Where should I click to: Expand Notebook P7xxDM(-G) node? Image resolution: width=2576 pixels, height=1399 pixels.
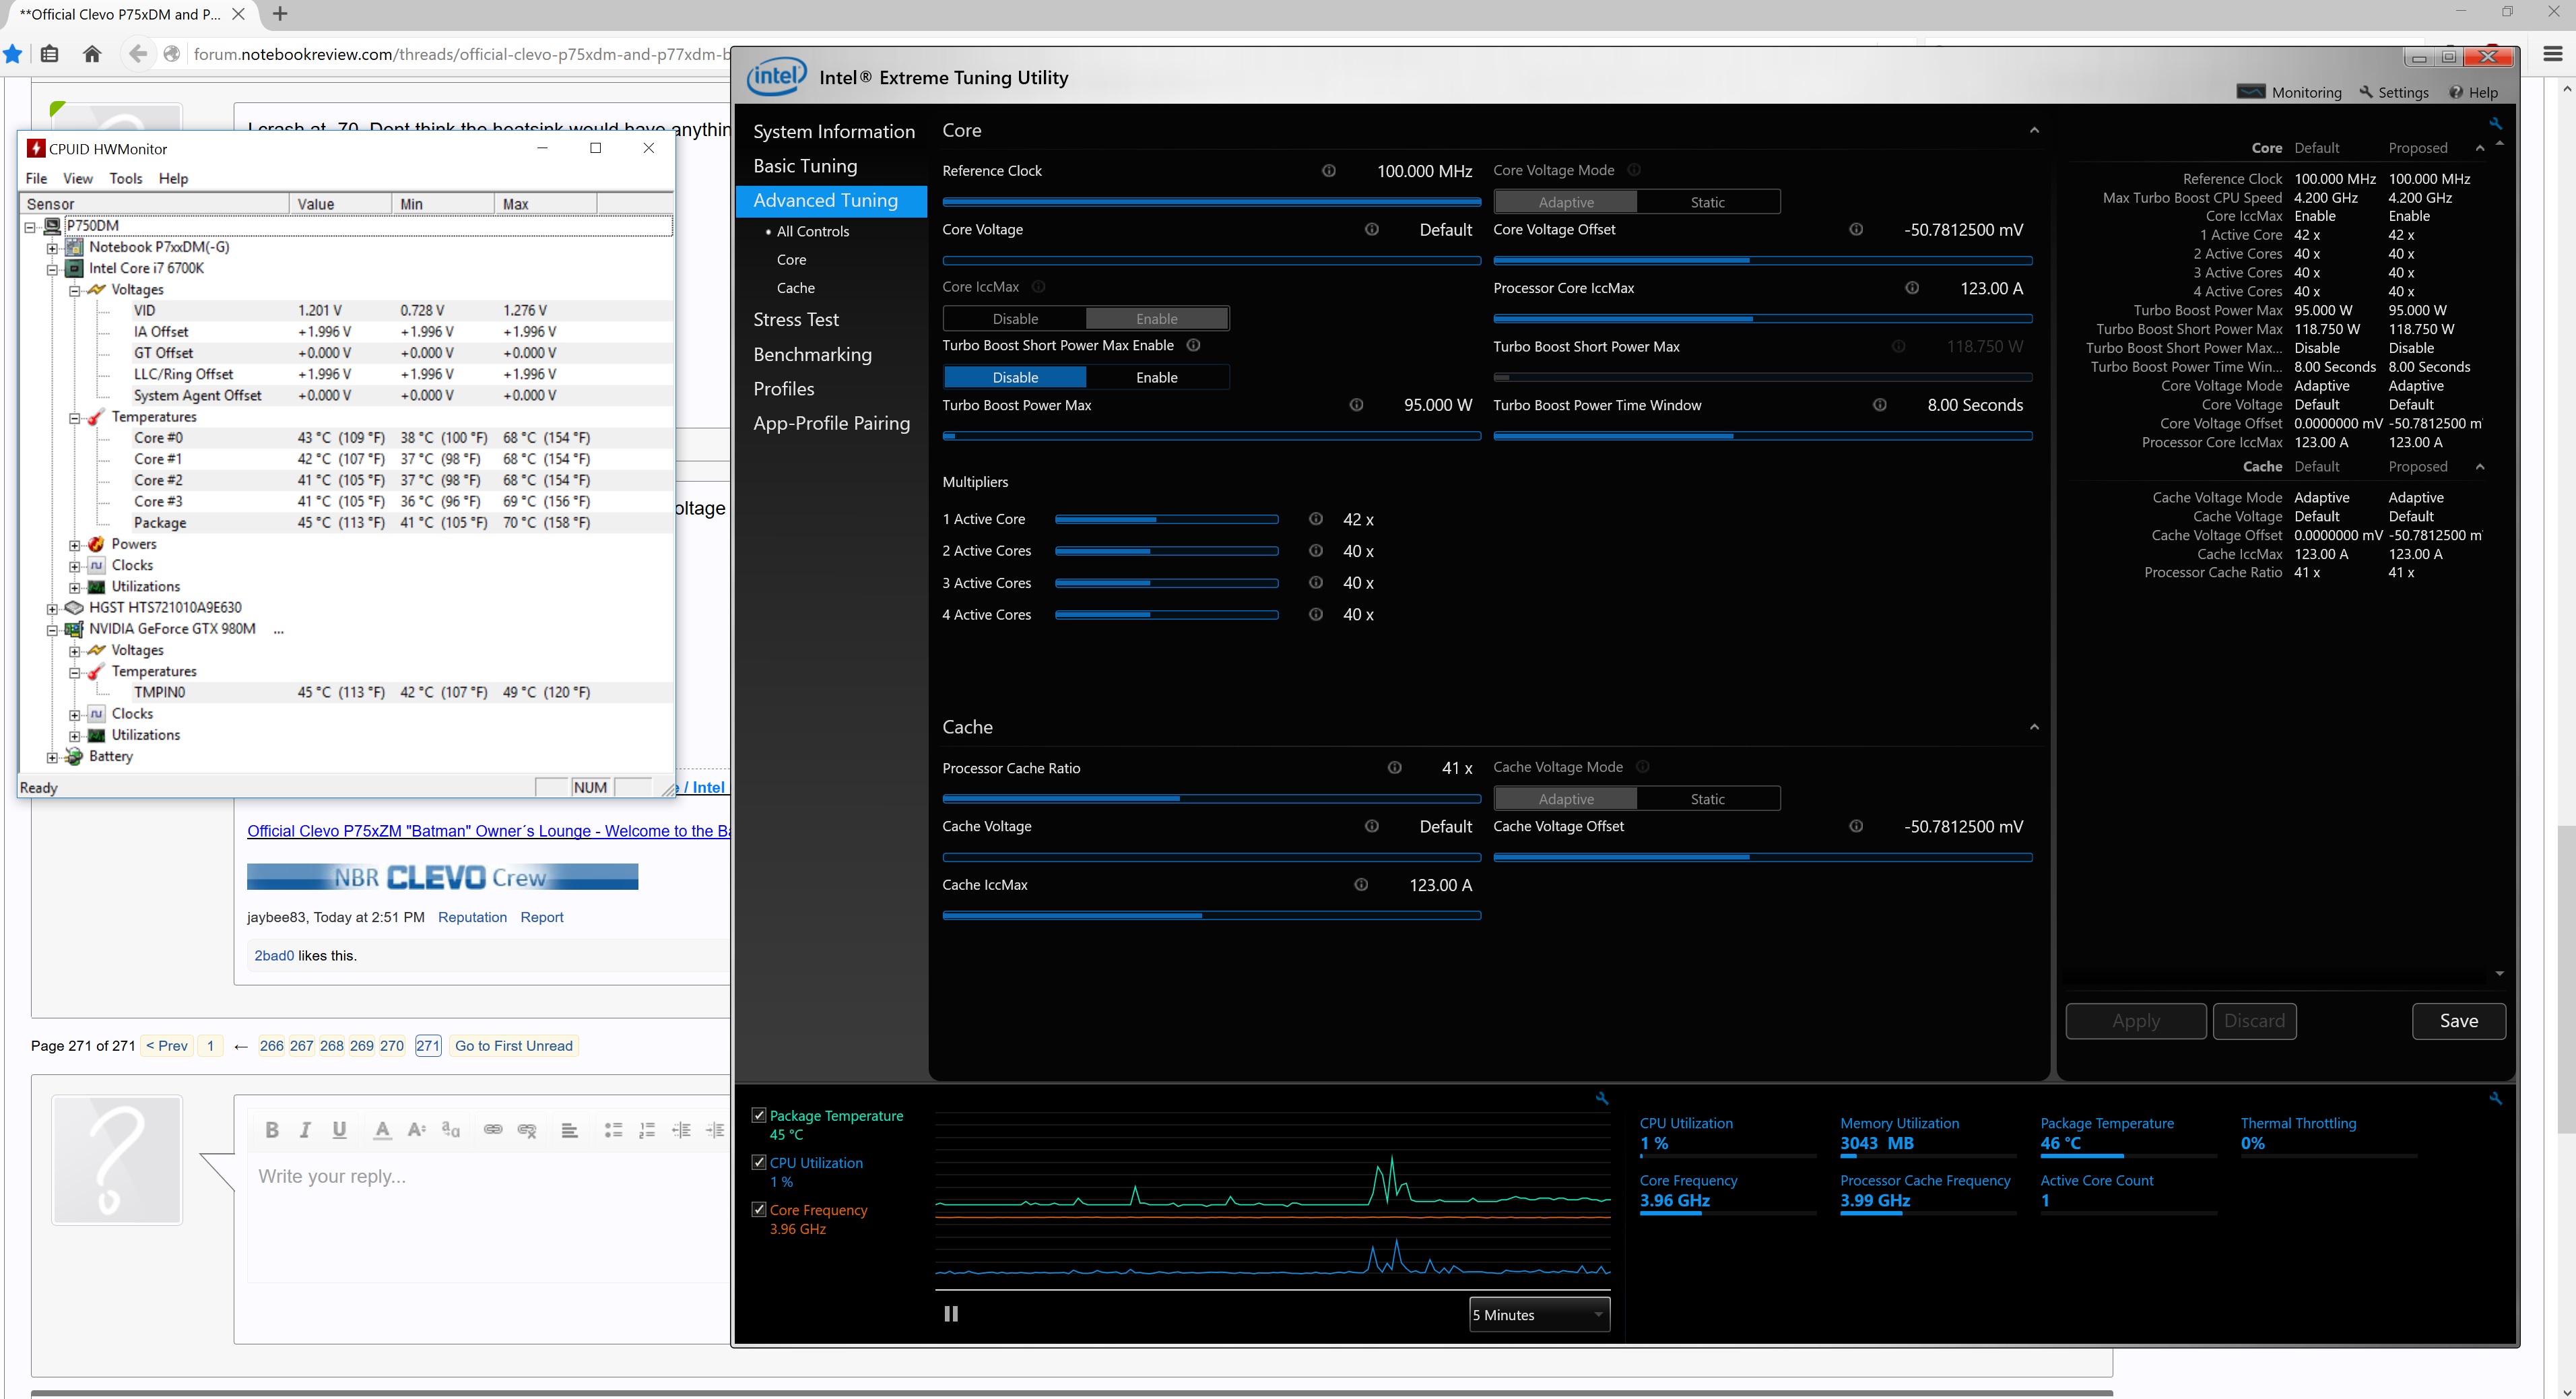(x=53, y=248)
